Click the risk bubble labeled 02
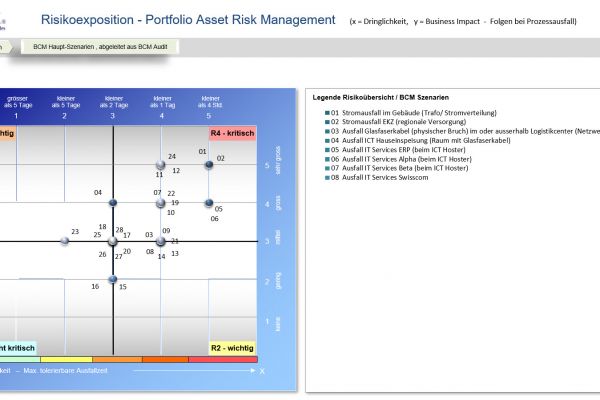 [x=209, y=164]
